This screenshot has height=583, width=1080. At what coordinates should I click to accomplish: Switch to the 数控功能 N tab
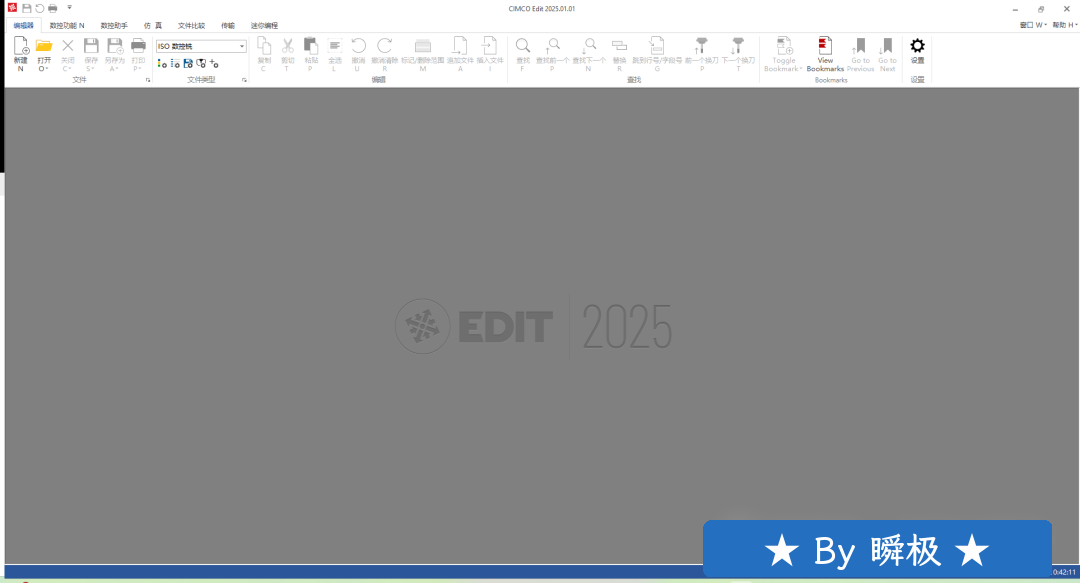[x=67, y=25]
